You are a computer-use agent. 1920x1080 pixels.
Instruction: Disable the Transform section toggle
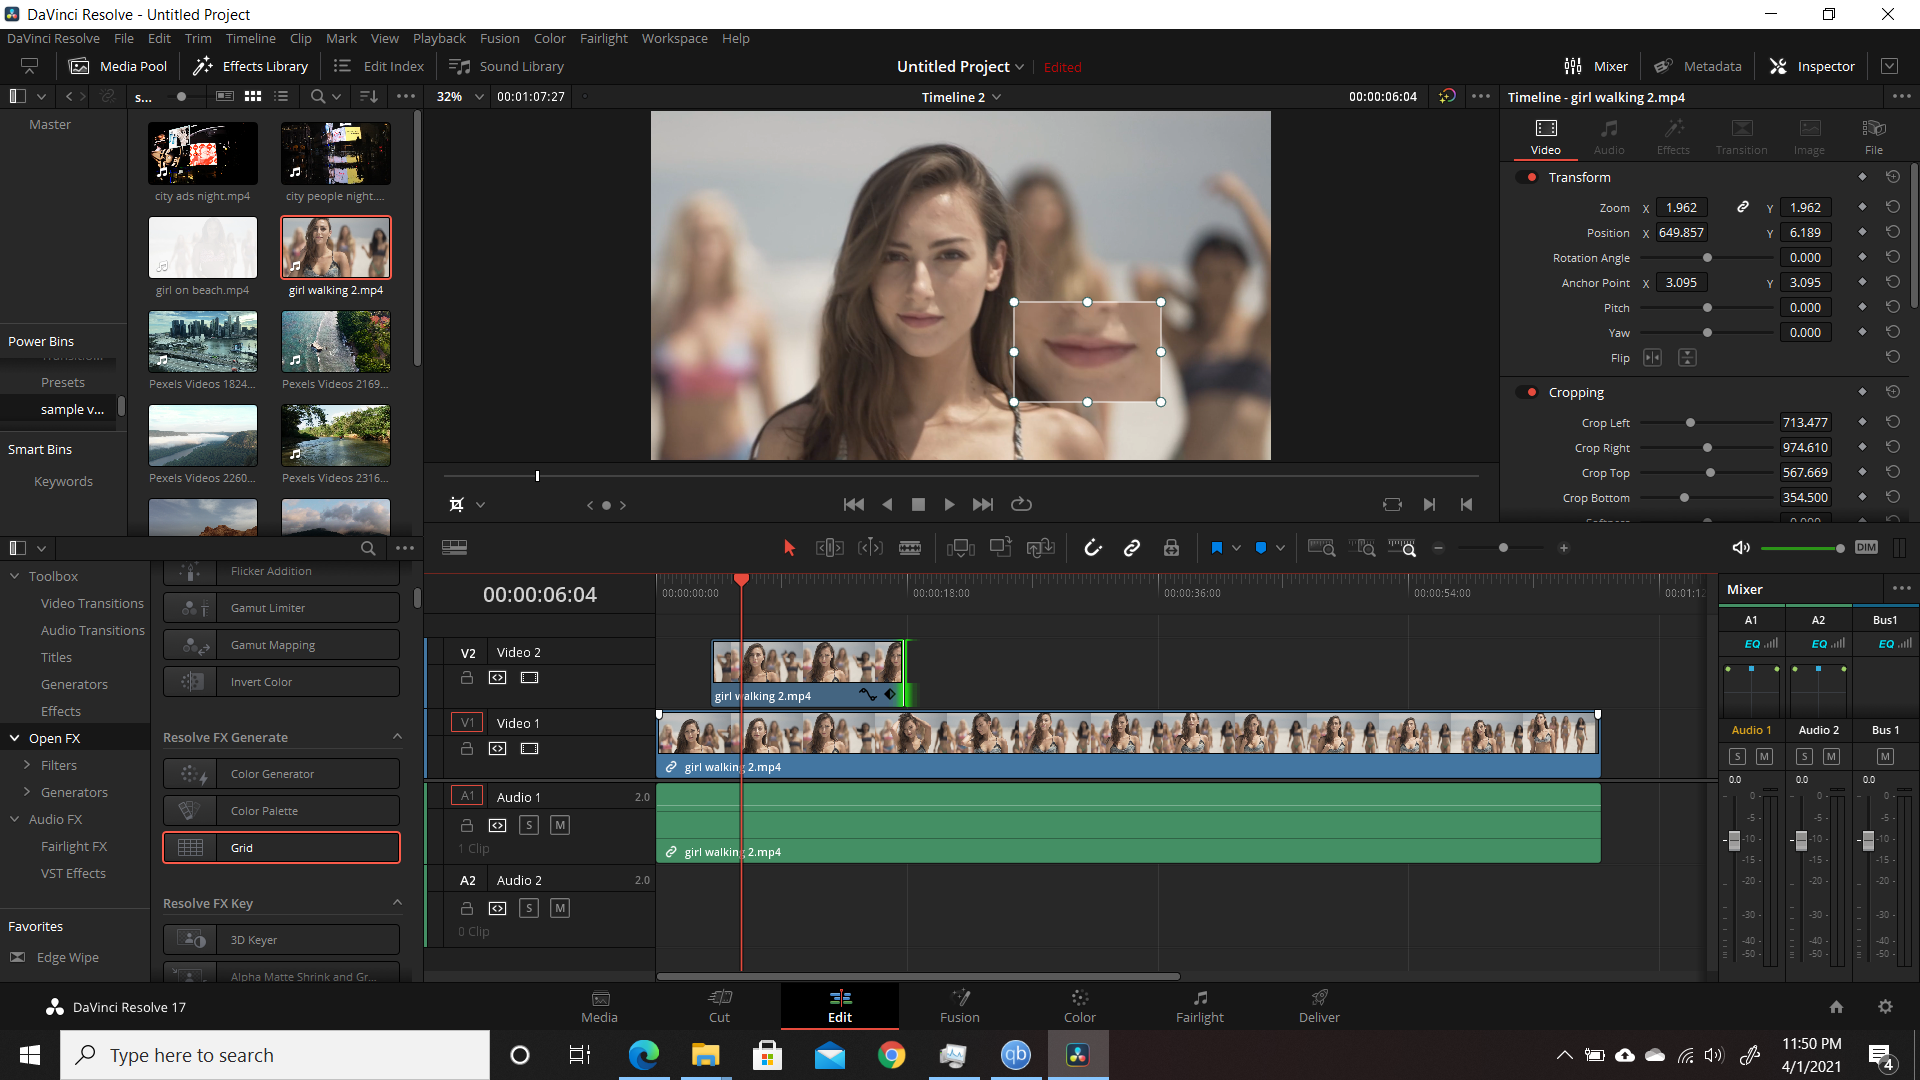(x=1528, y=177)
